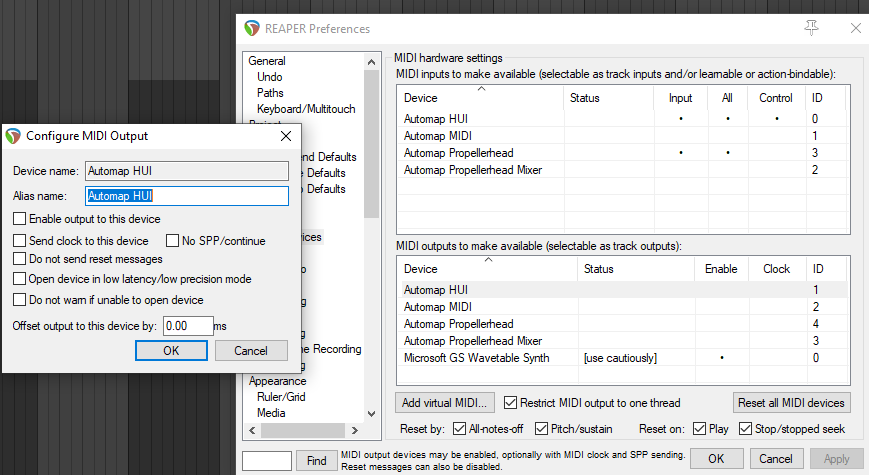Toggle Do not warn if unable to open device
The image size is (869, 475).
click(19, 300)
